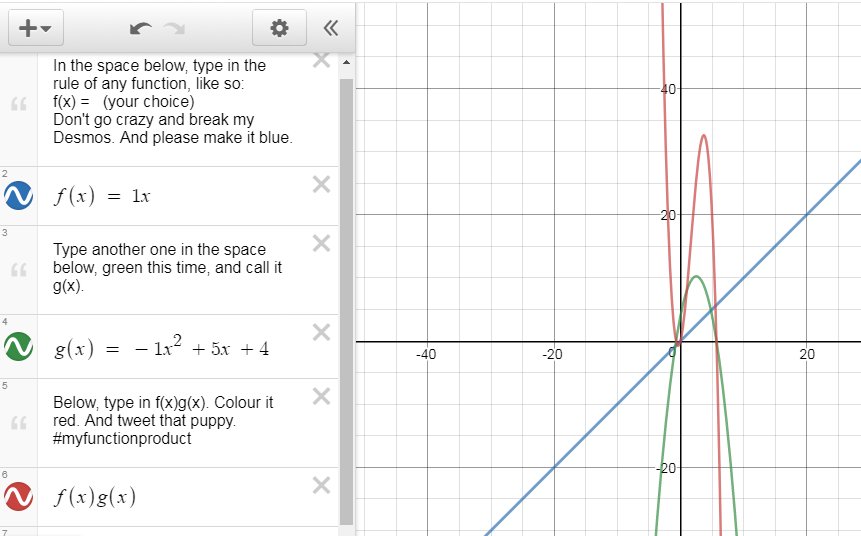The image size is (861, 536).
Task: Click the expression list scrollbar thumb
Action: coord(346,301)
